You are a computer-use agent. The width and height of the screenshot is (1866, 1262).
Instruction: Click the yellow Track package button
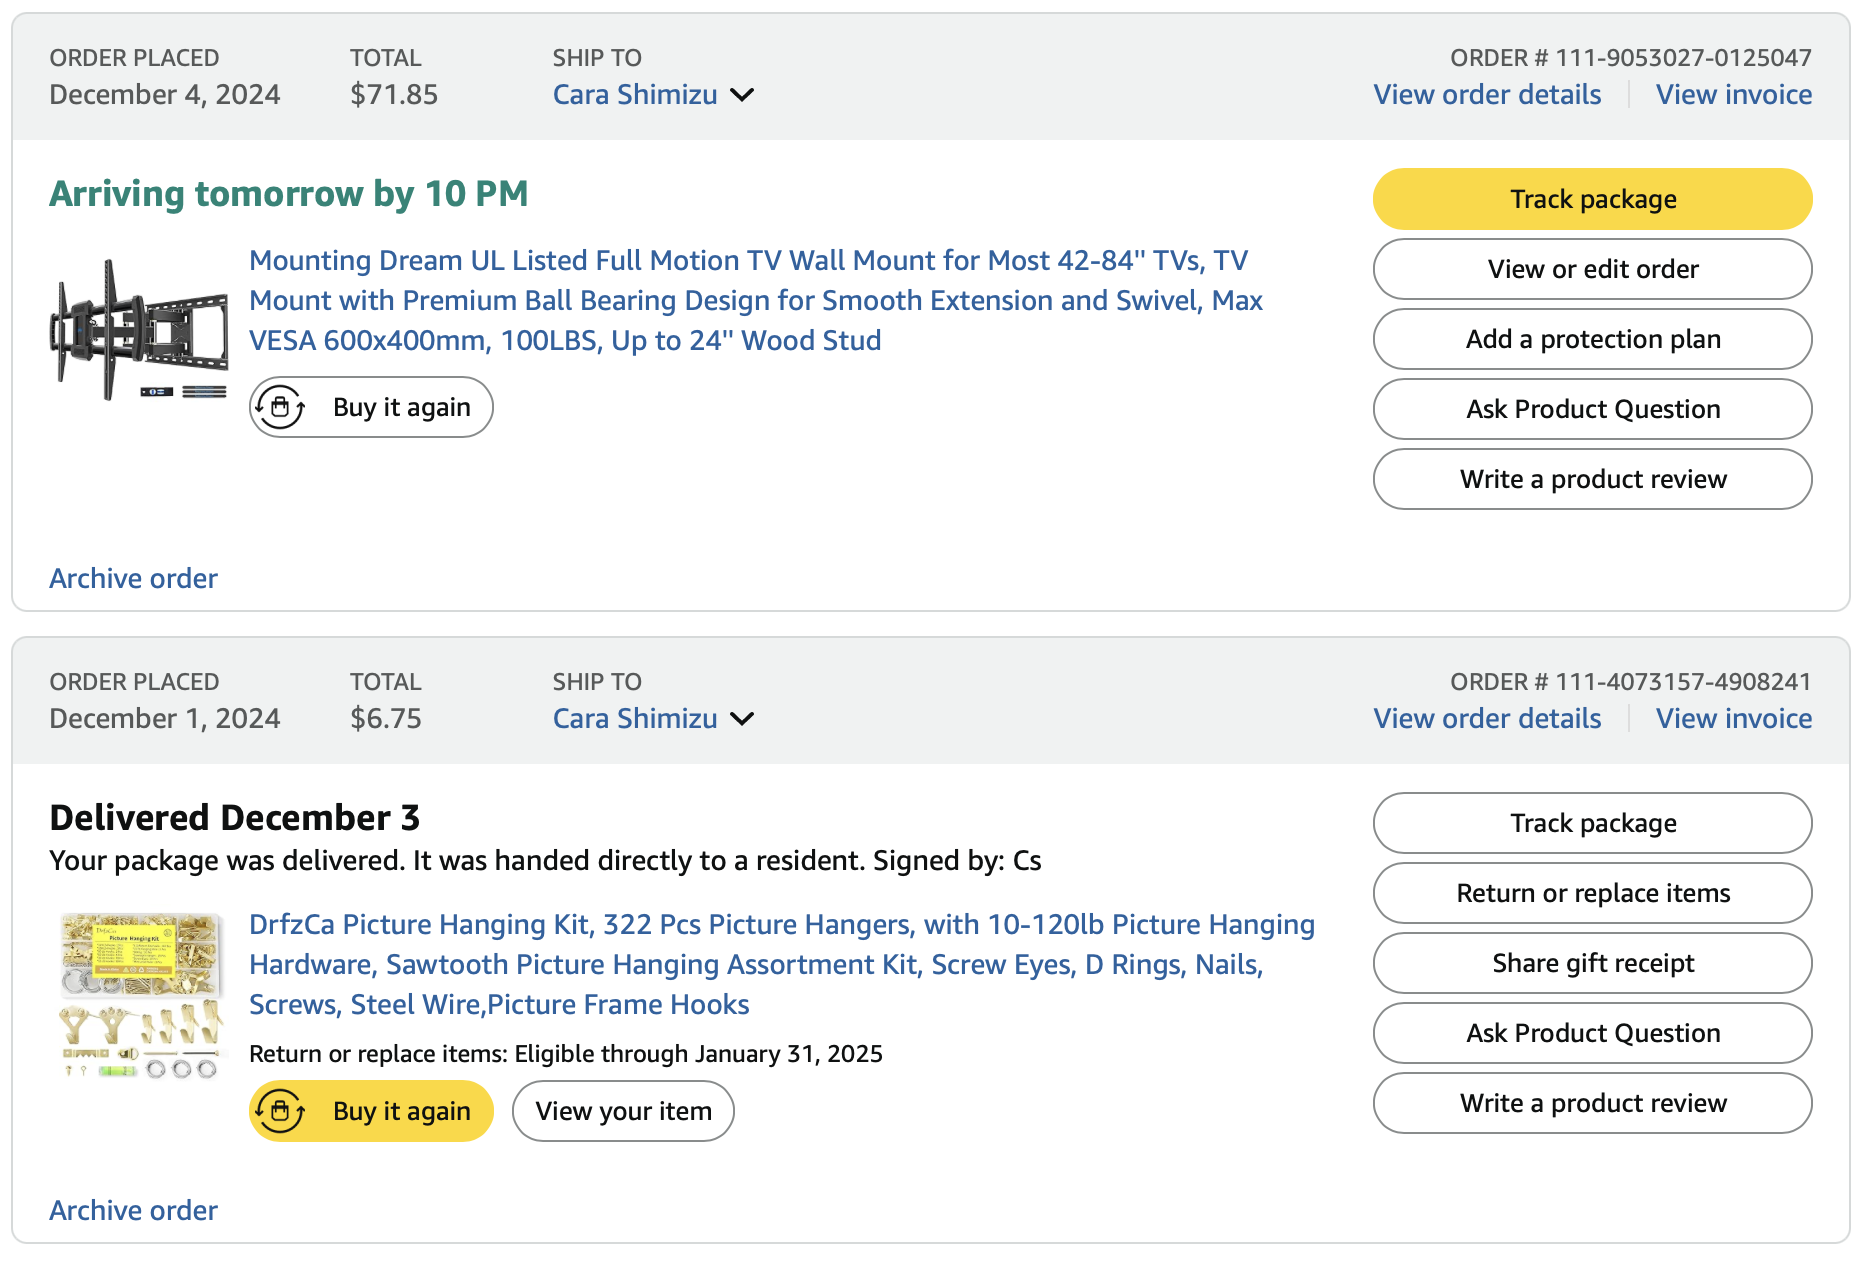(1592, 199)
